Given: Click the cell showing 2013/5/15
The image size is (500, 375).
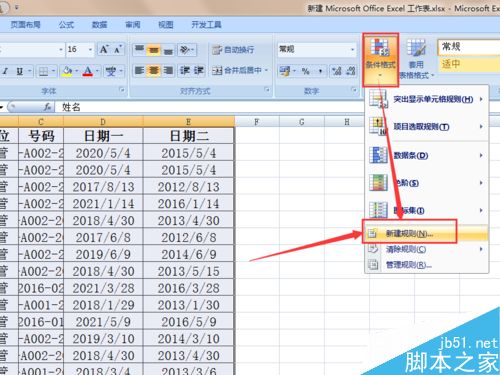Looking at the screenshot, I should 189,271.
